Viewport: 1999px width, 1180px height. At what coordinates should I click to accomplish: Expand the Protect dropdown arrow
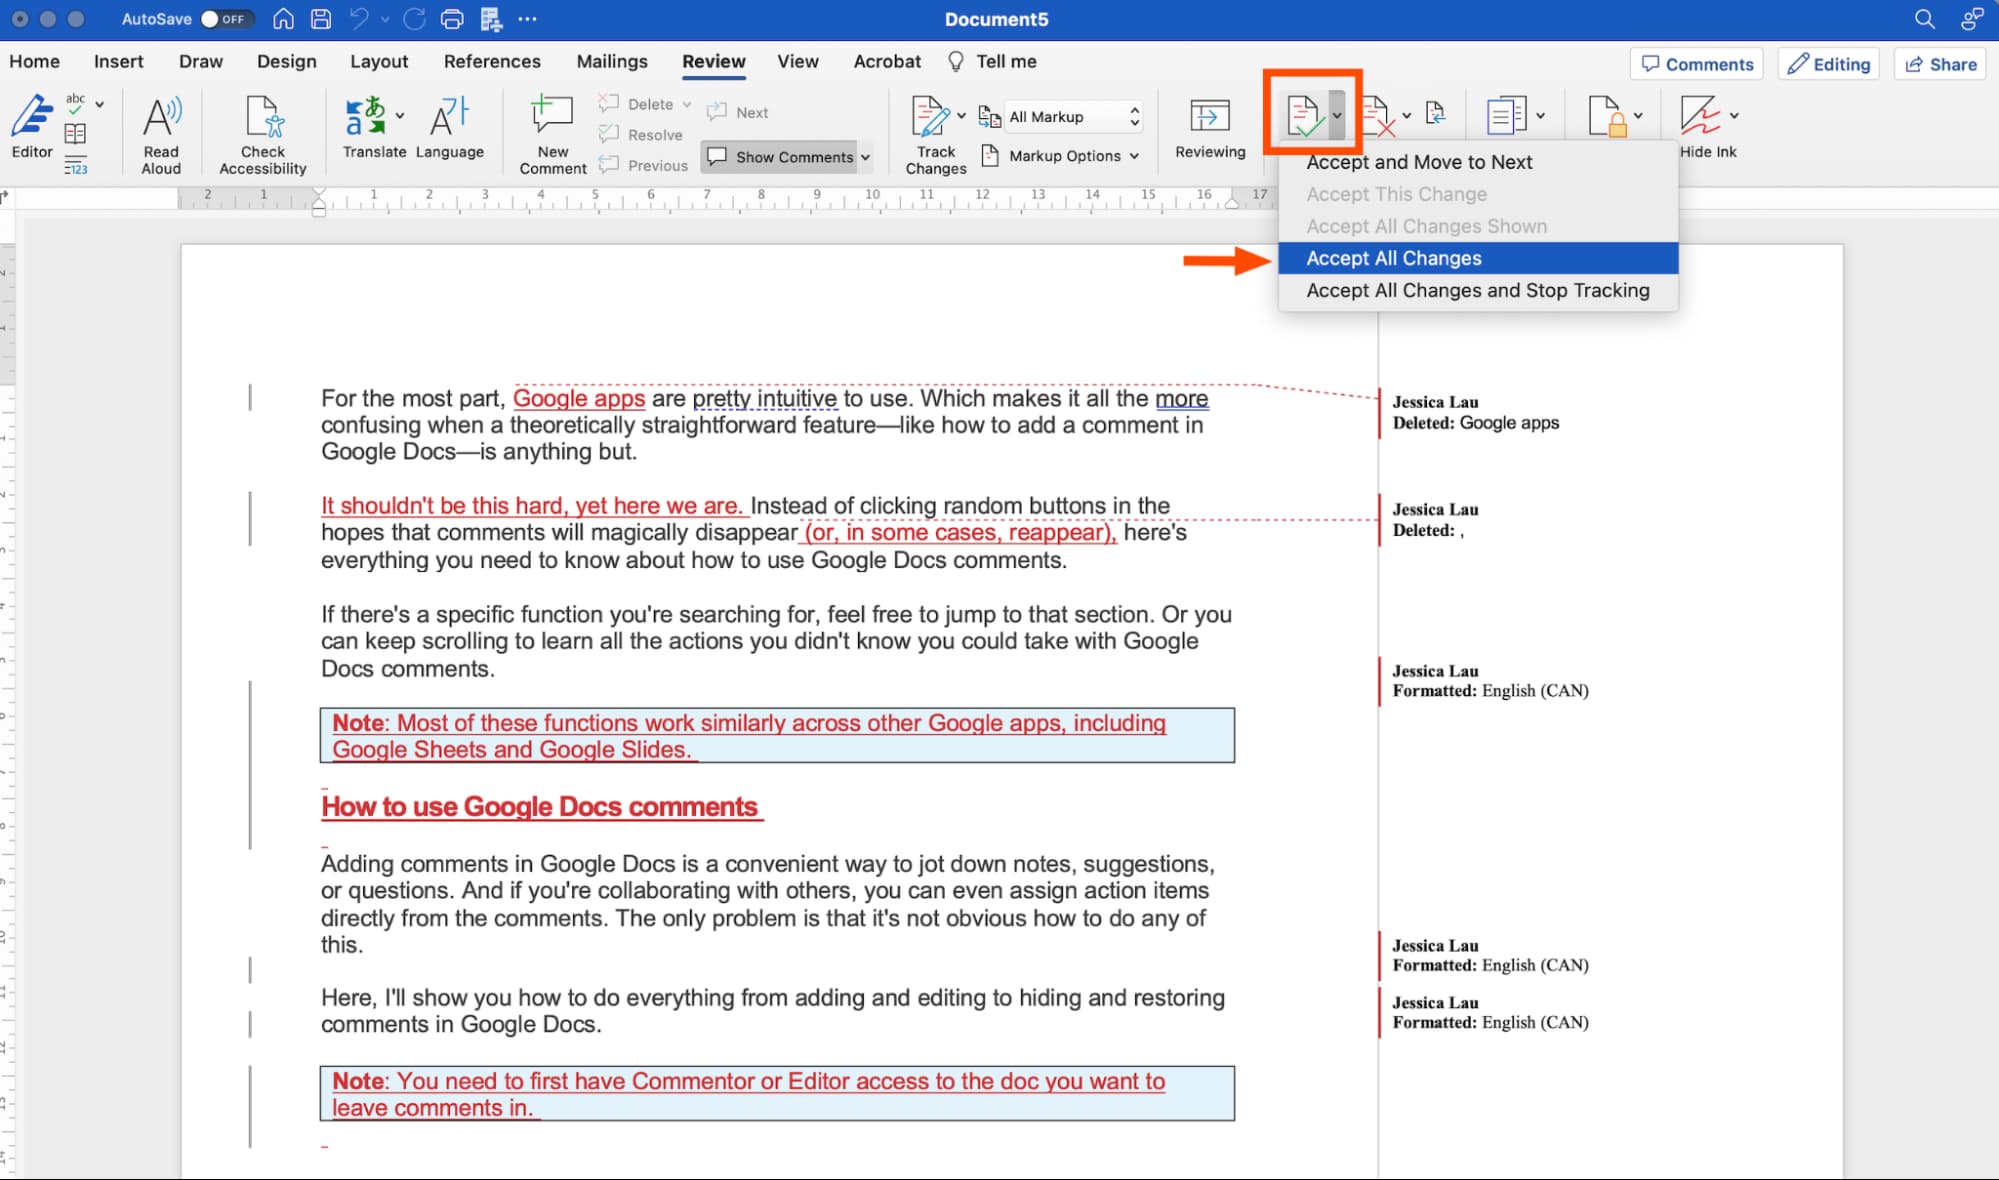click(1638, 116)
